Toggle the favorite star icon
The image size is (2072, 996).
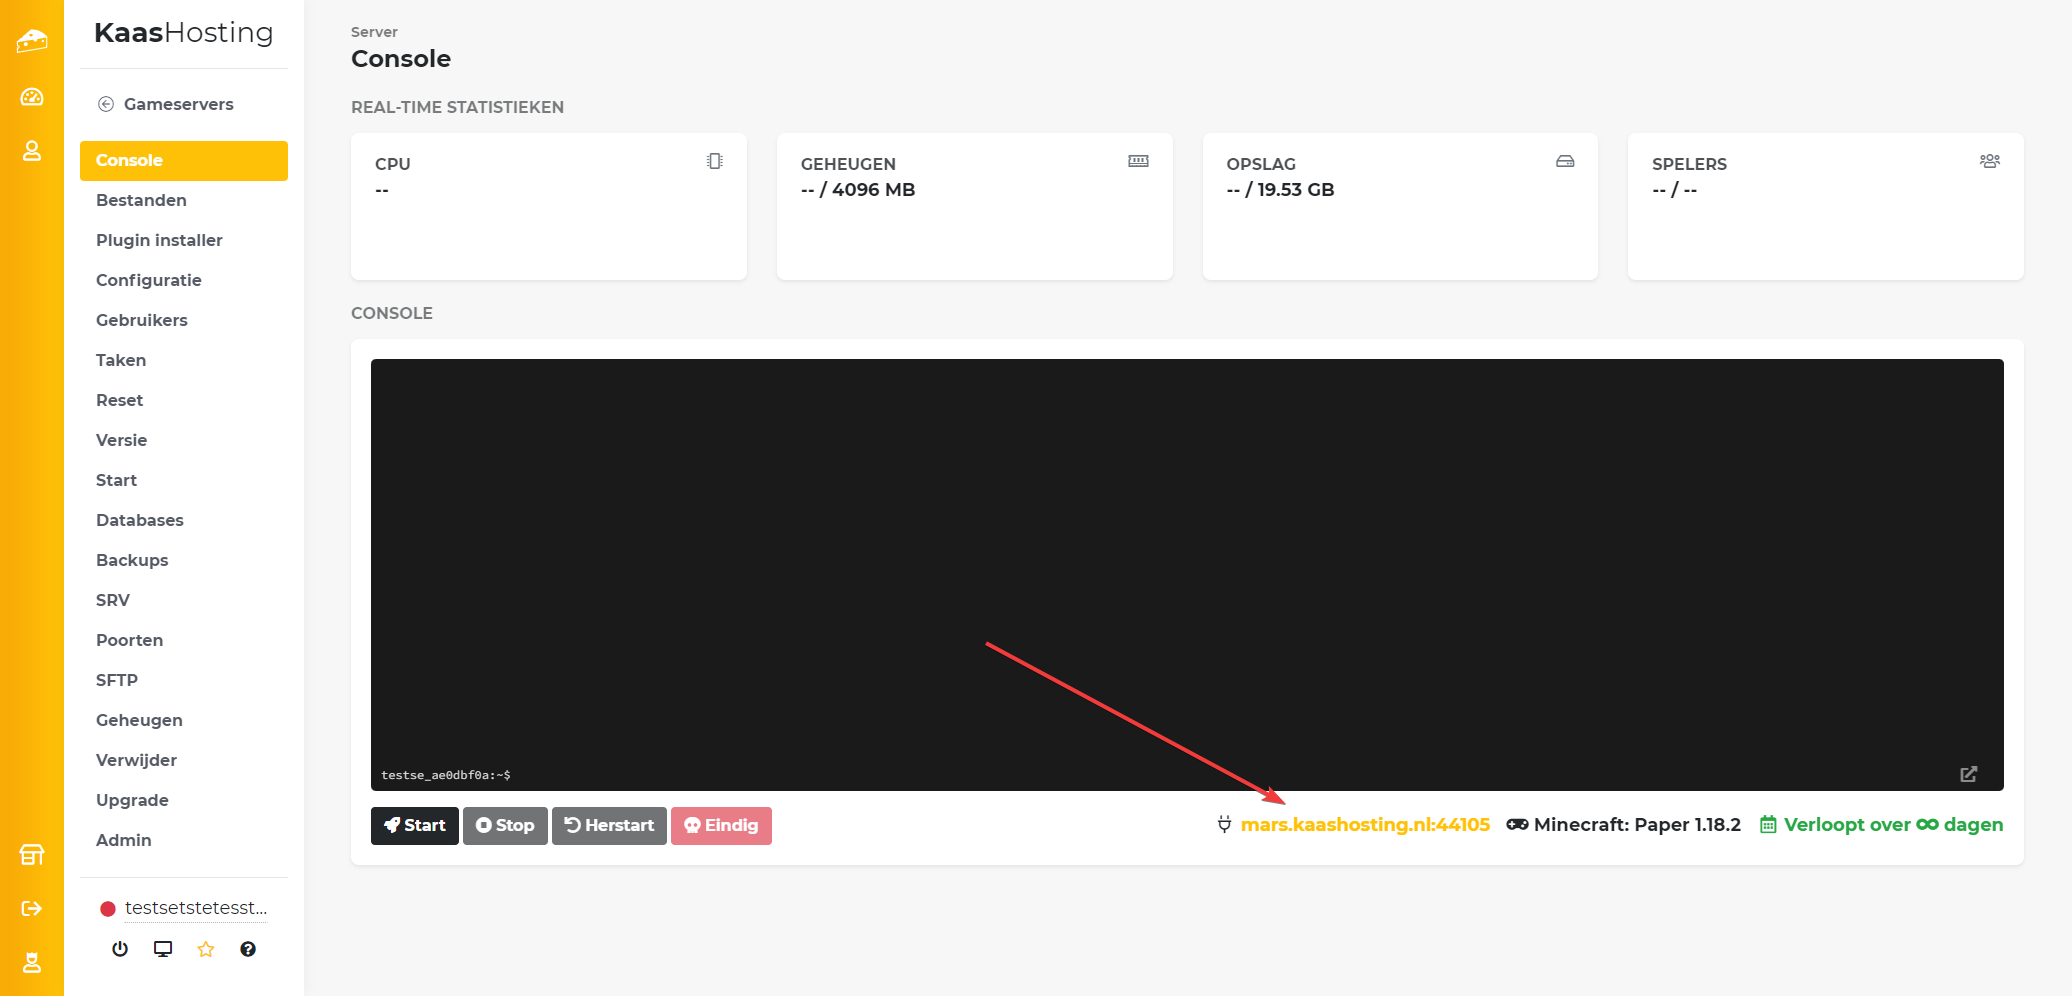pyautogui.click(x=206, y=949)
